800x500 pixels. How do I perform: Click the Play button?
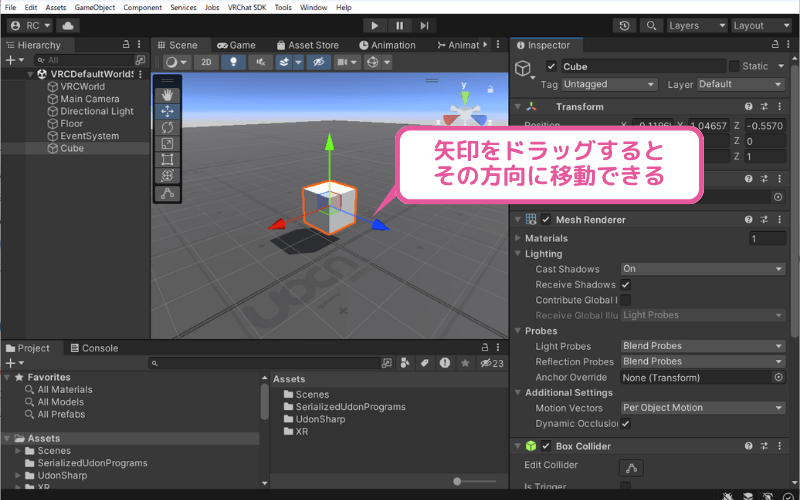[x=375, y=26]
